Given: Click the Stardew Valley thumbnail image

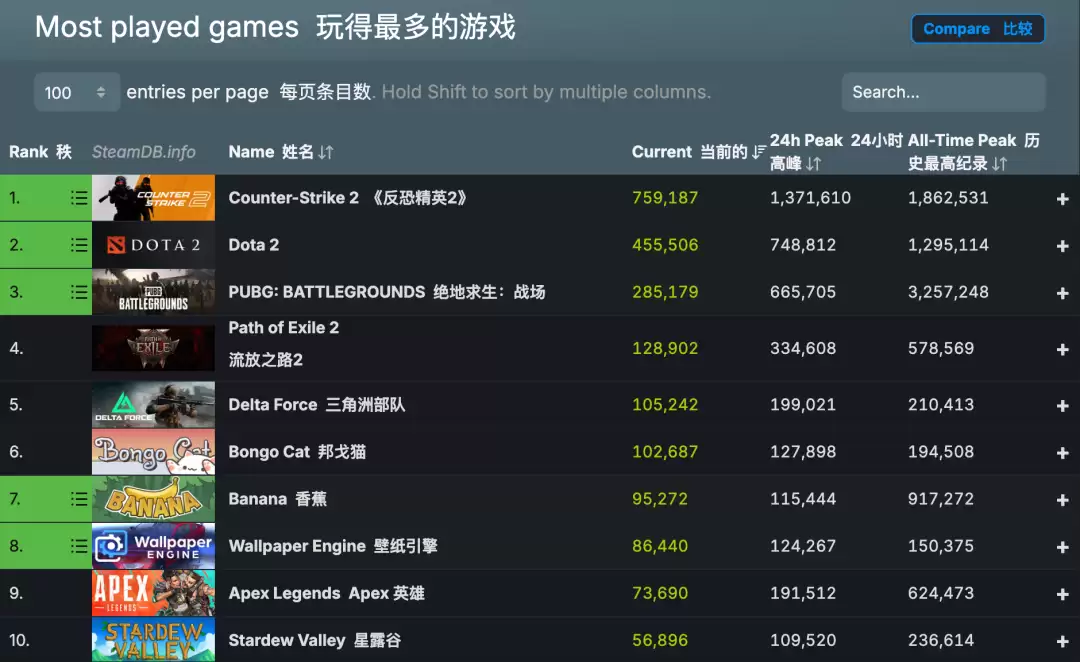Looking at the screenshot, I should tap(153, 640).
